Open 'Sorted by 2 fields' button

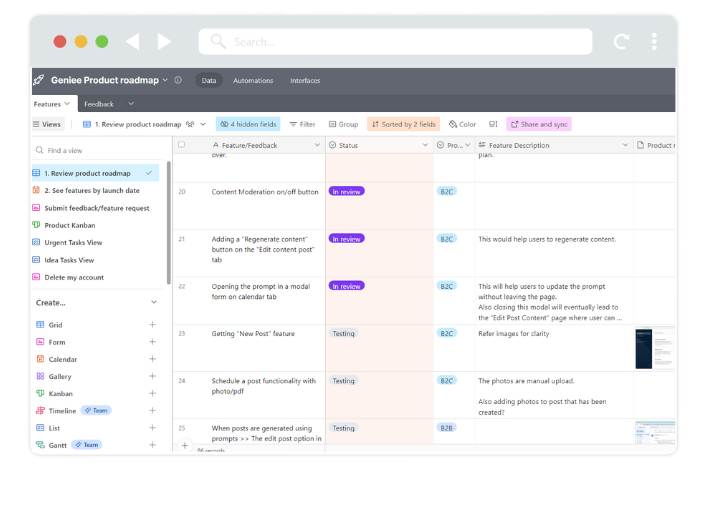403,124
